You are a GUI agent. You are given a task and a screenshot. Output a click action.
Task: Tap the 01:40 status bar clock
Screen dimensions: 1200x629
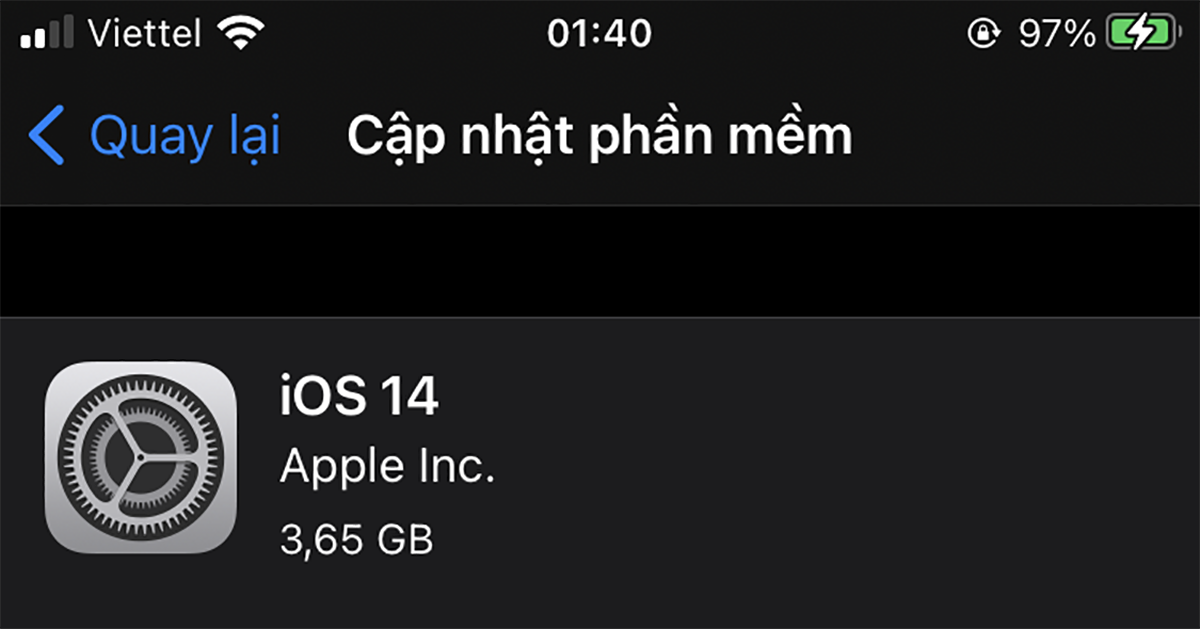[600, 35]
